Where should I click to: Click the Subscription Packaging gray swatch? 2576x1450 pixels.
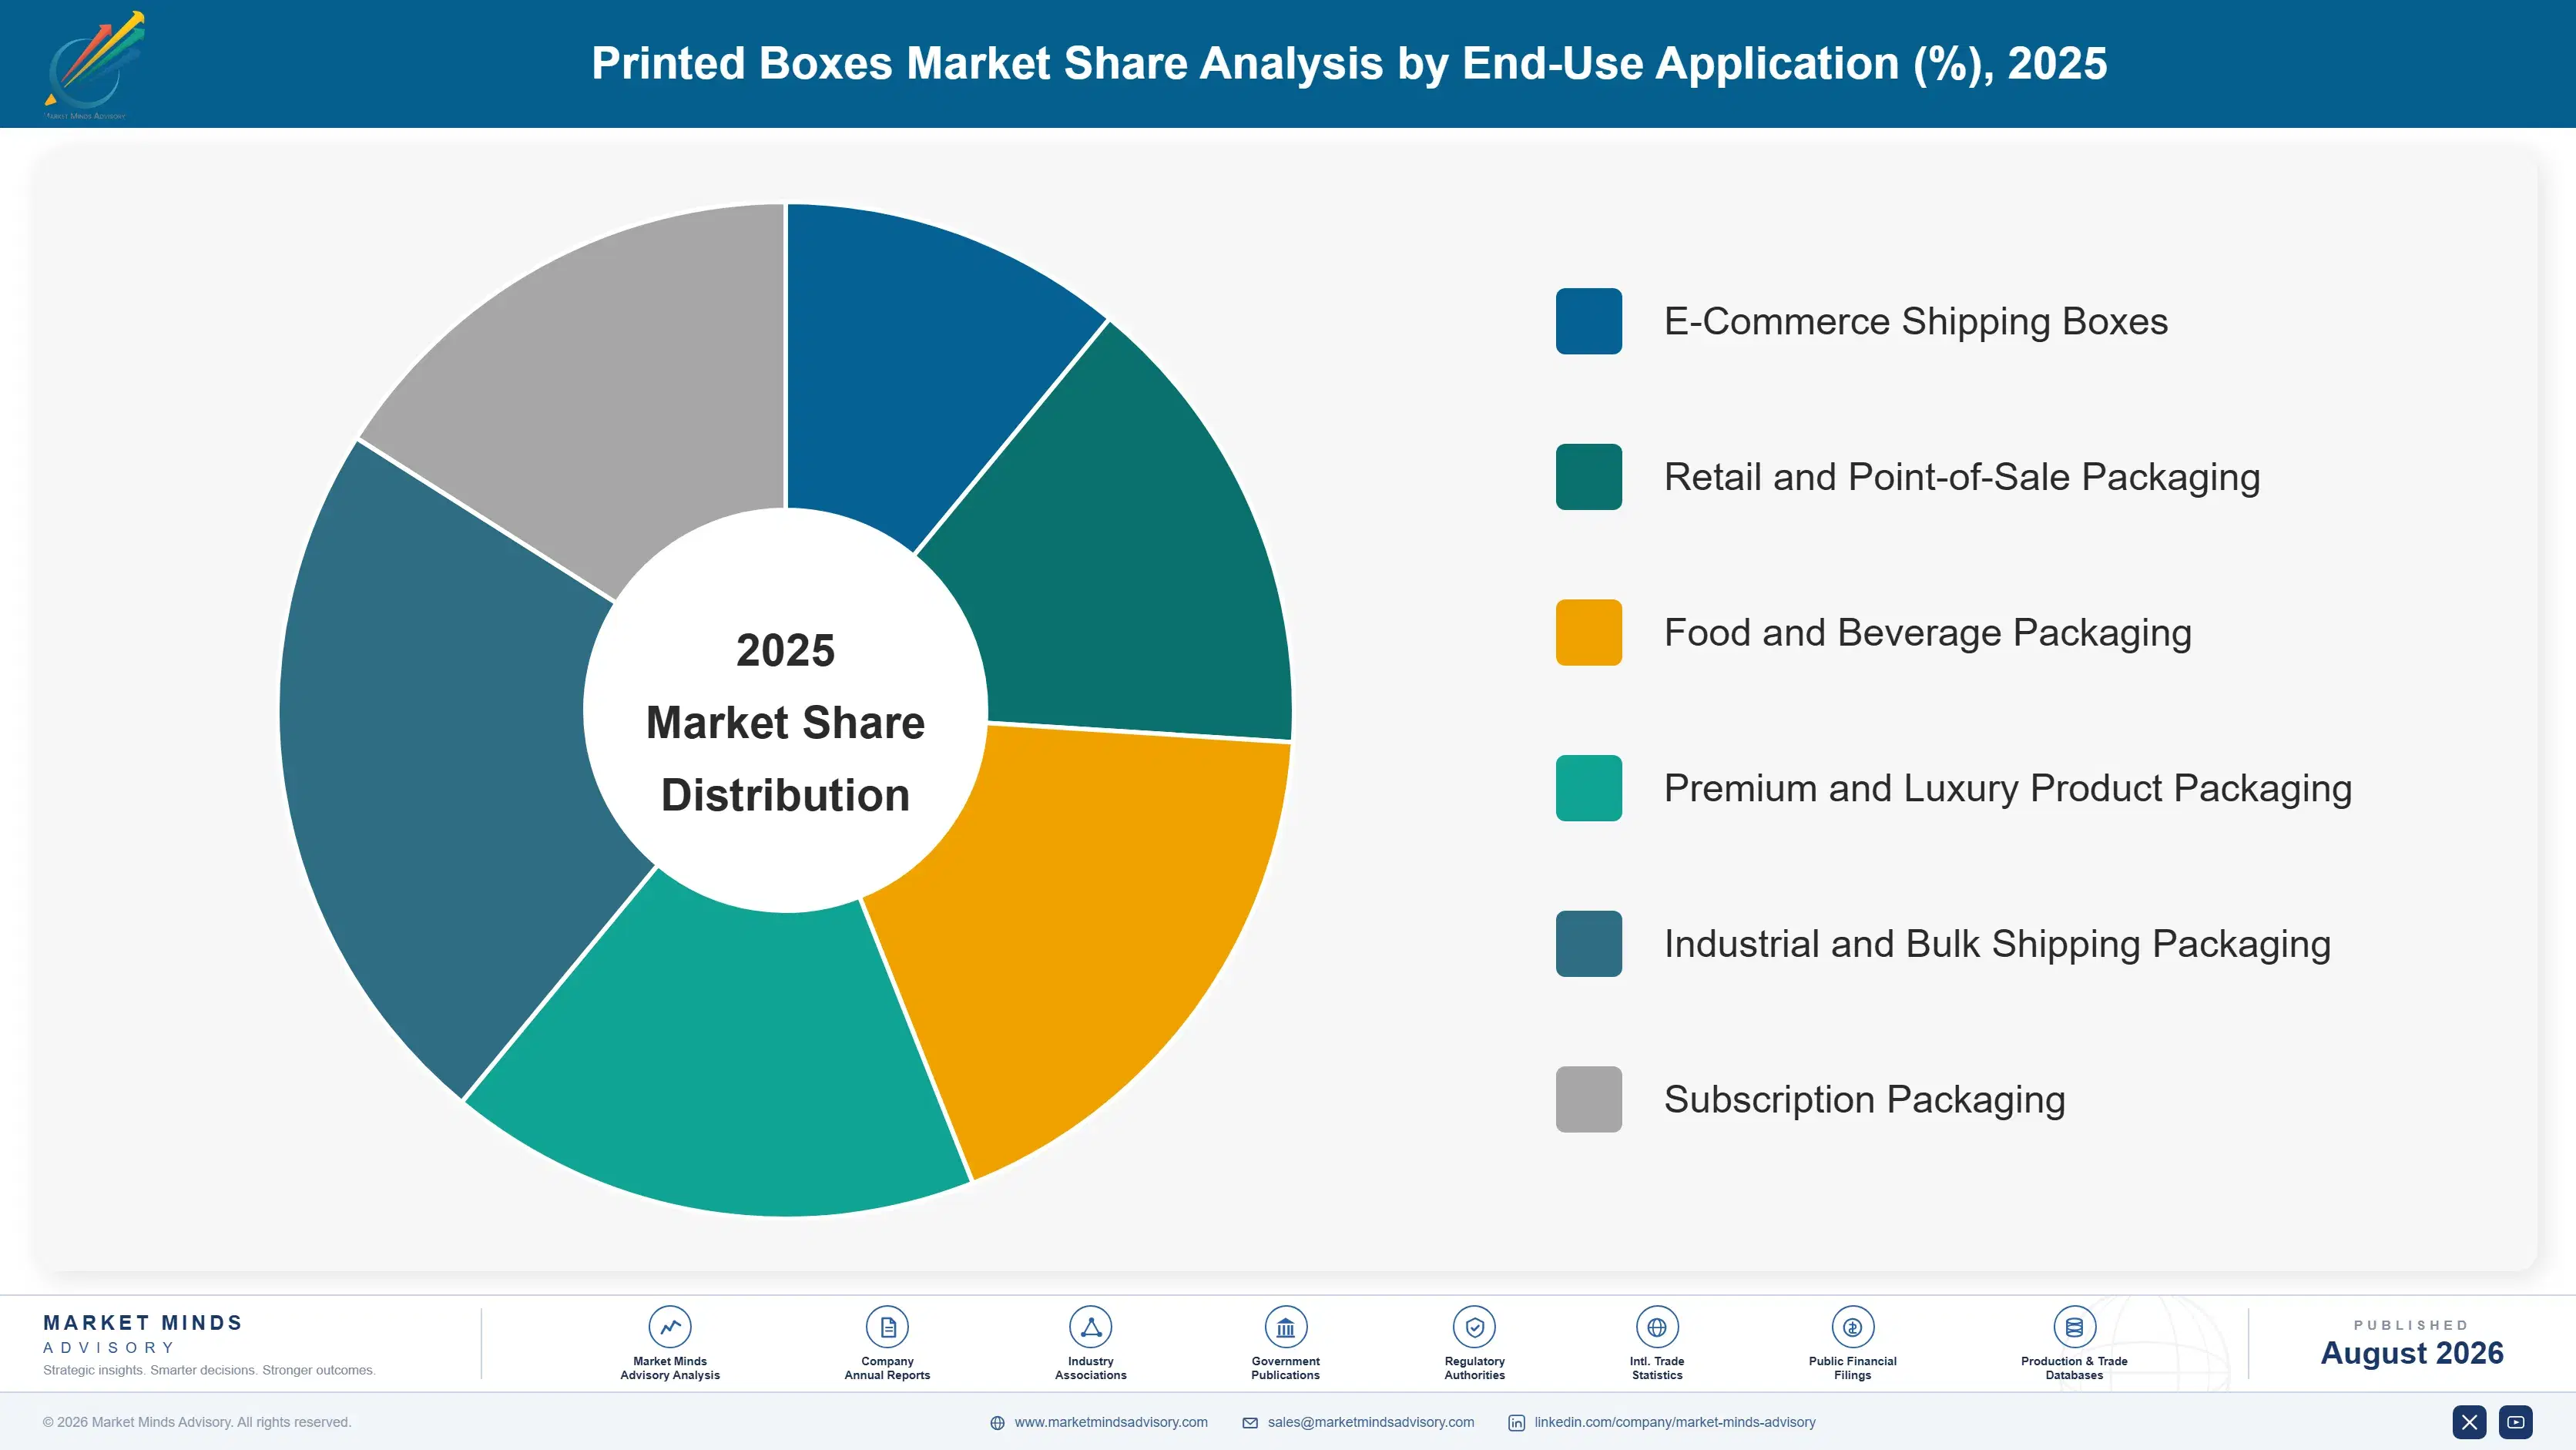(x=1589, y=1099)
